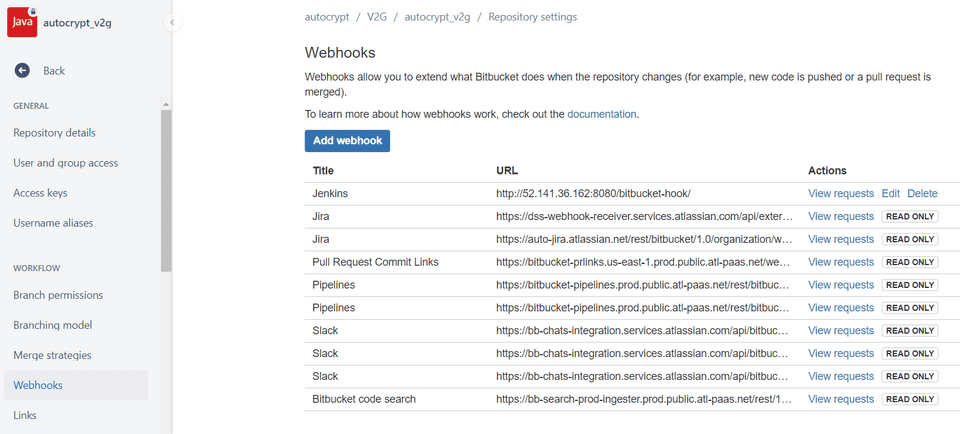Open Merge strategies settings
Viewport: 960px width, 434px height.
point(52,355)
